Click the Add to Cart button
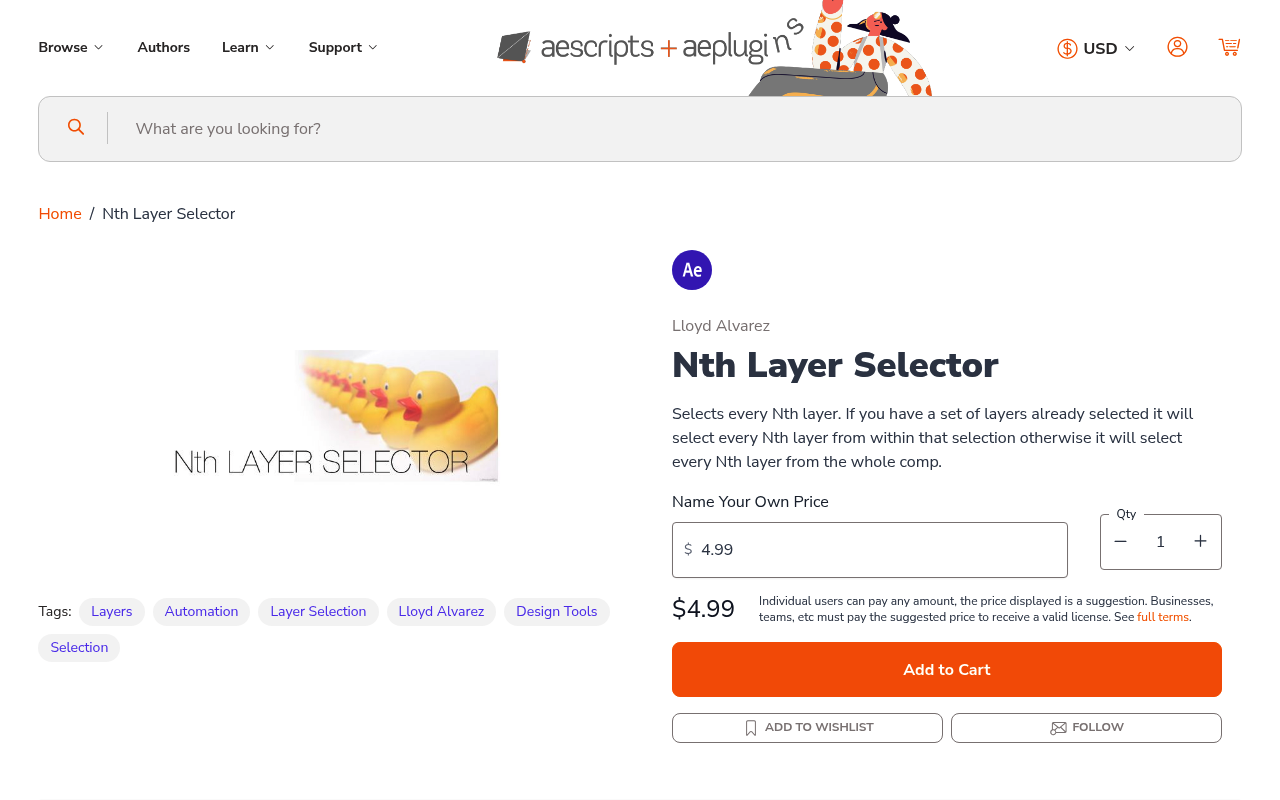The width and height of the screenshot is (1280, 800). pyautogui.click(x=946, y=669)
